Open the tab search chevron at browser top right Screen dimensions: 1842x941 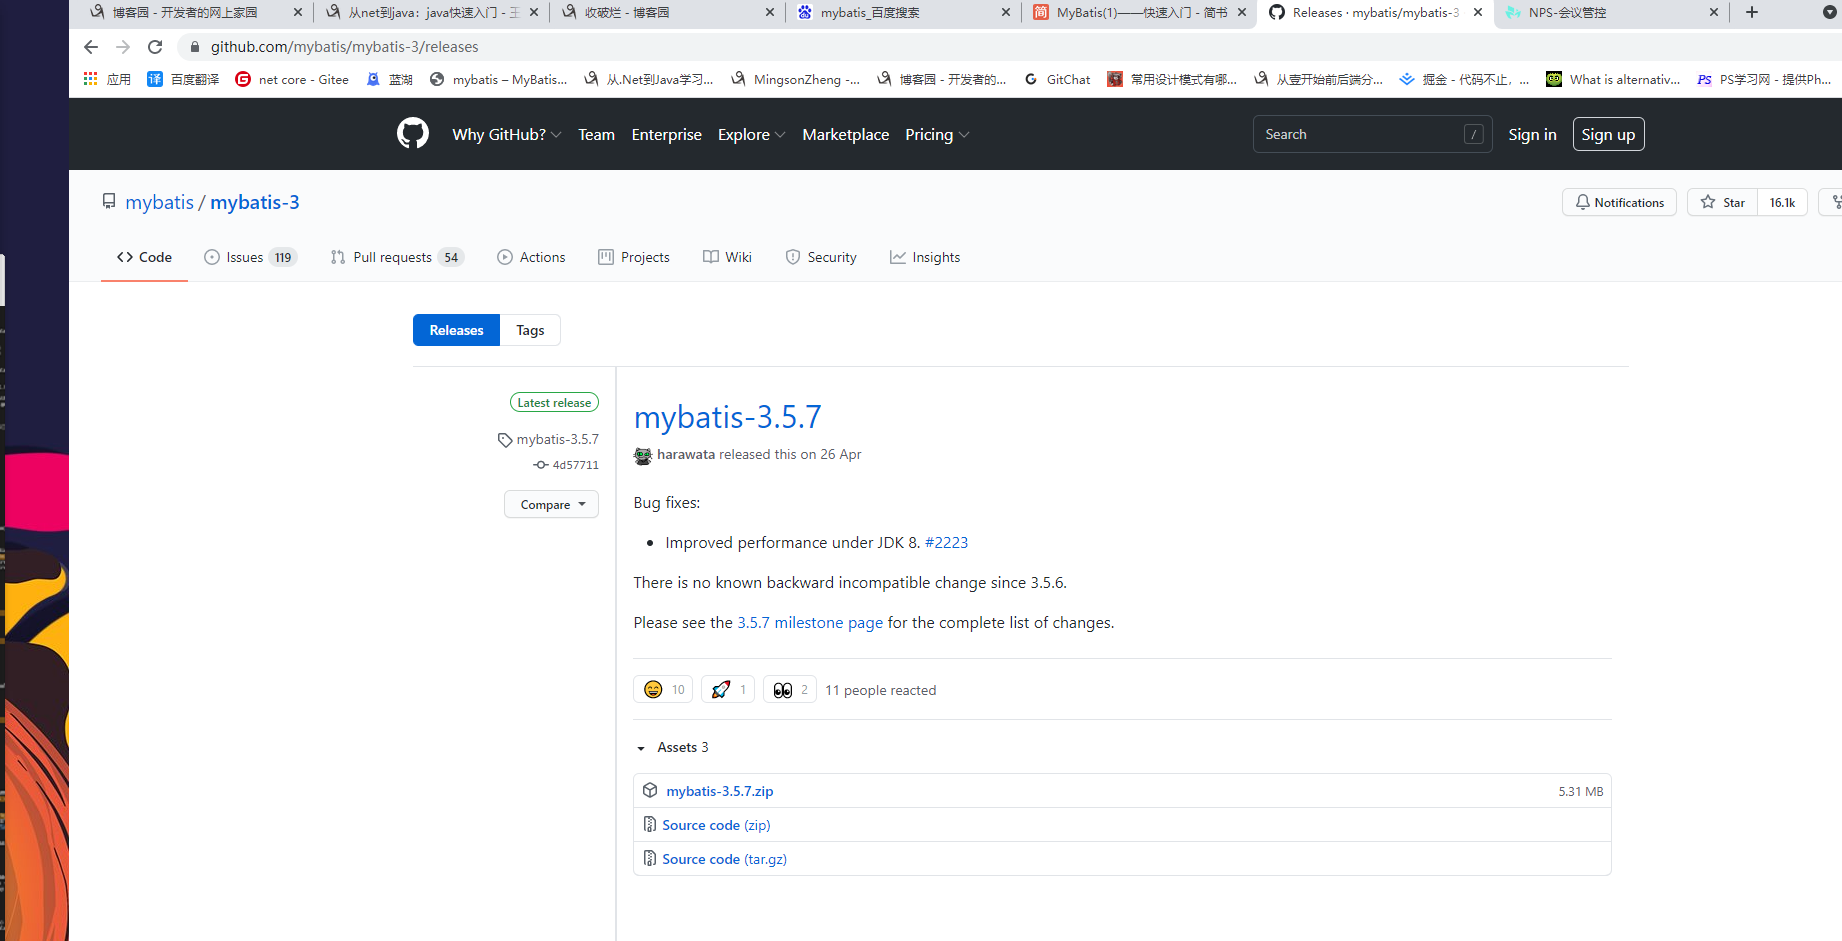1830,12
